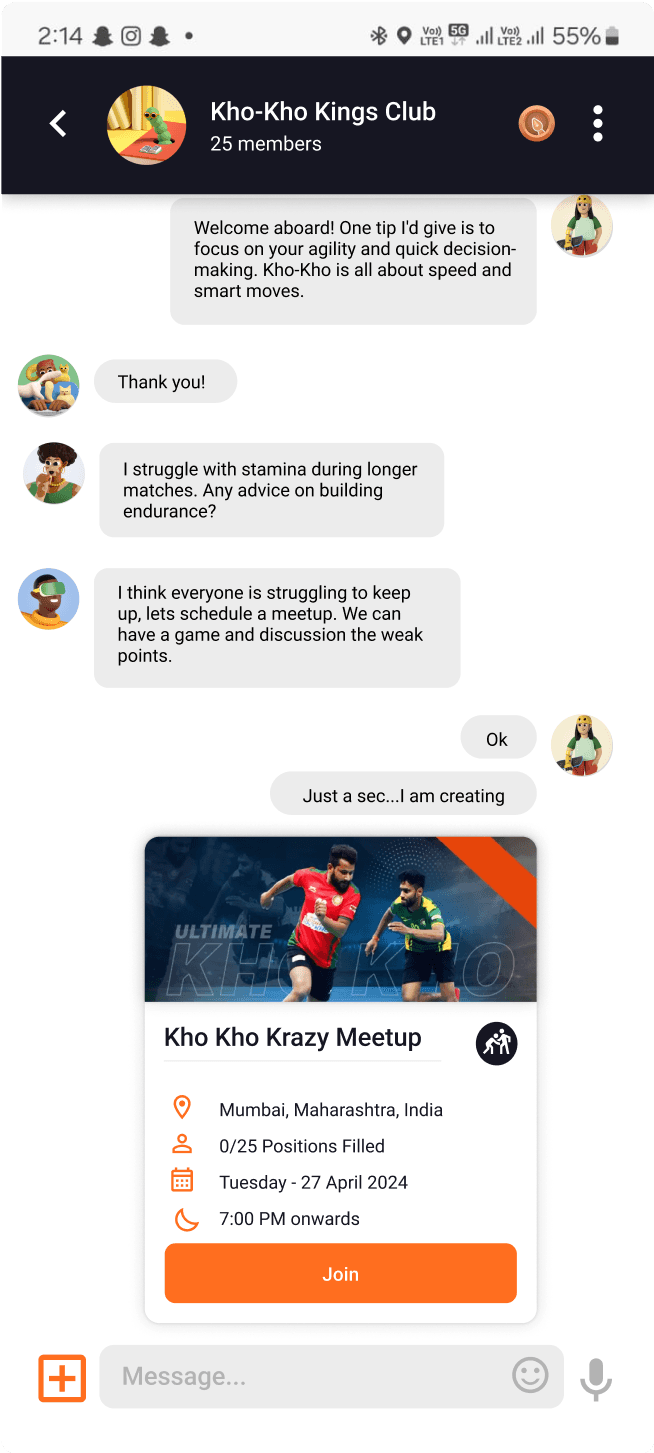Tap the back arrow in header
The image size is (654, 1453).
click(58, 124)
